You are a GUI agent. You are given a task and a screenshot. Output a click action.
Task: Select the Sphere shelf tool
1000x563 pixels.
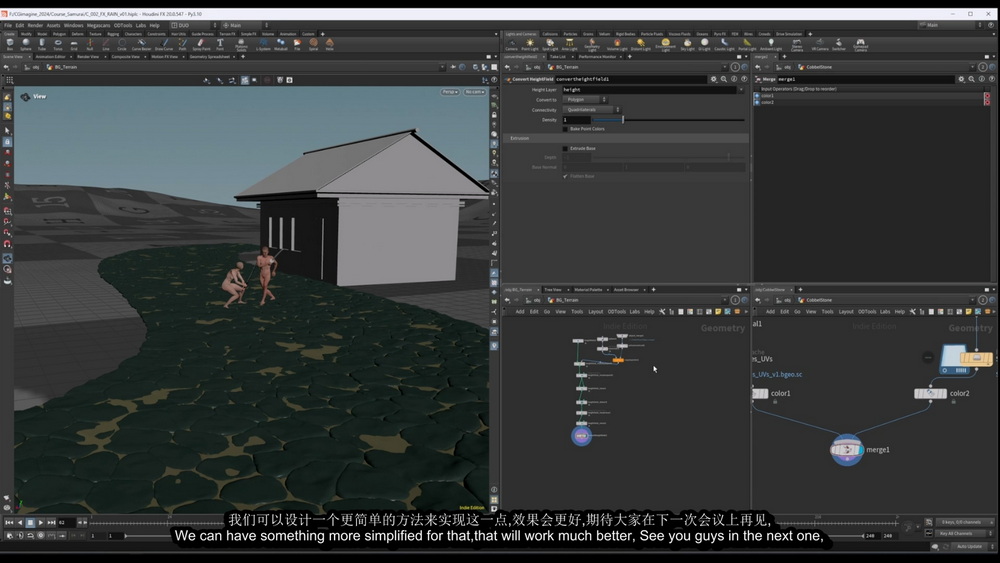click(26, 44)
